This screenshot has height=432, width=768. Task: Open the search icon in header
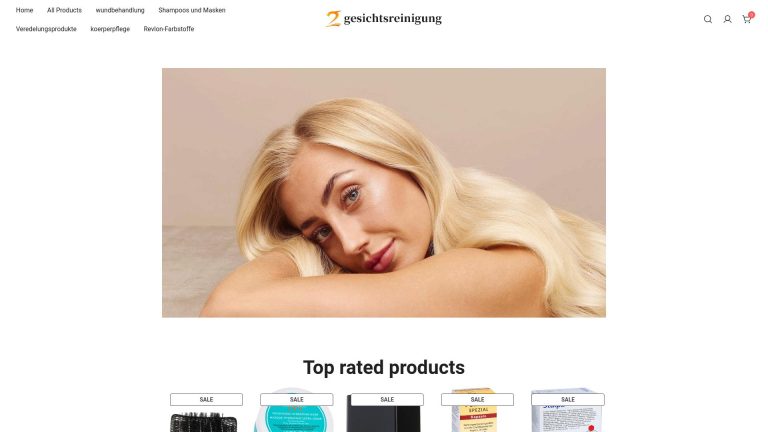coord(708,19)
